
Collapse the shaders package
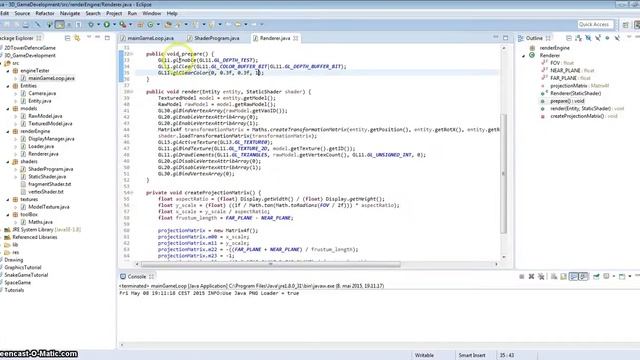[8, 162]
